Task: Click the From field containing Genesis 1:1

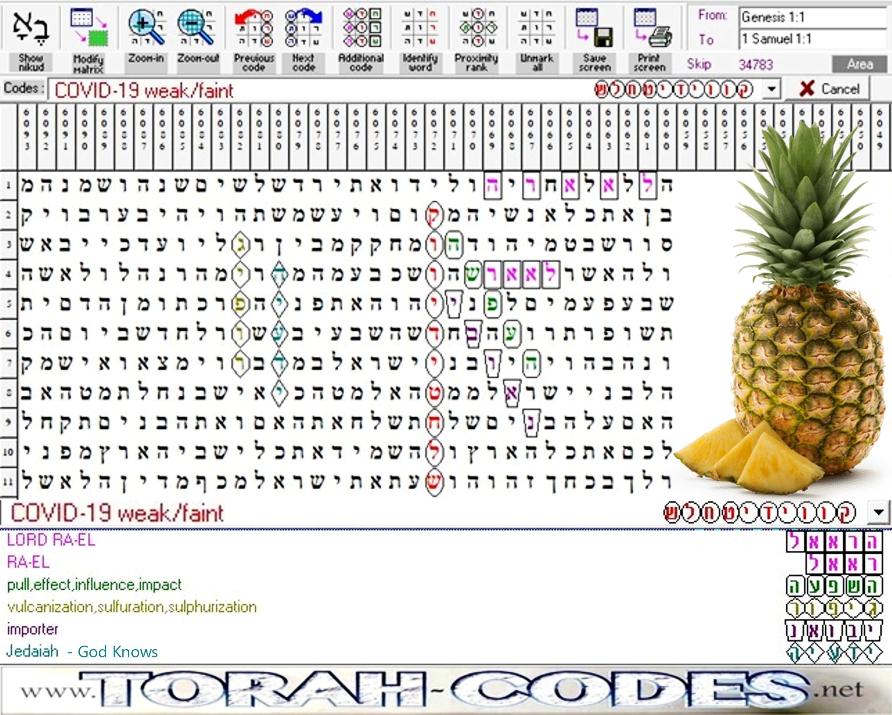Action: point(812,16)
